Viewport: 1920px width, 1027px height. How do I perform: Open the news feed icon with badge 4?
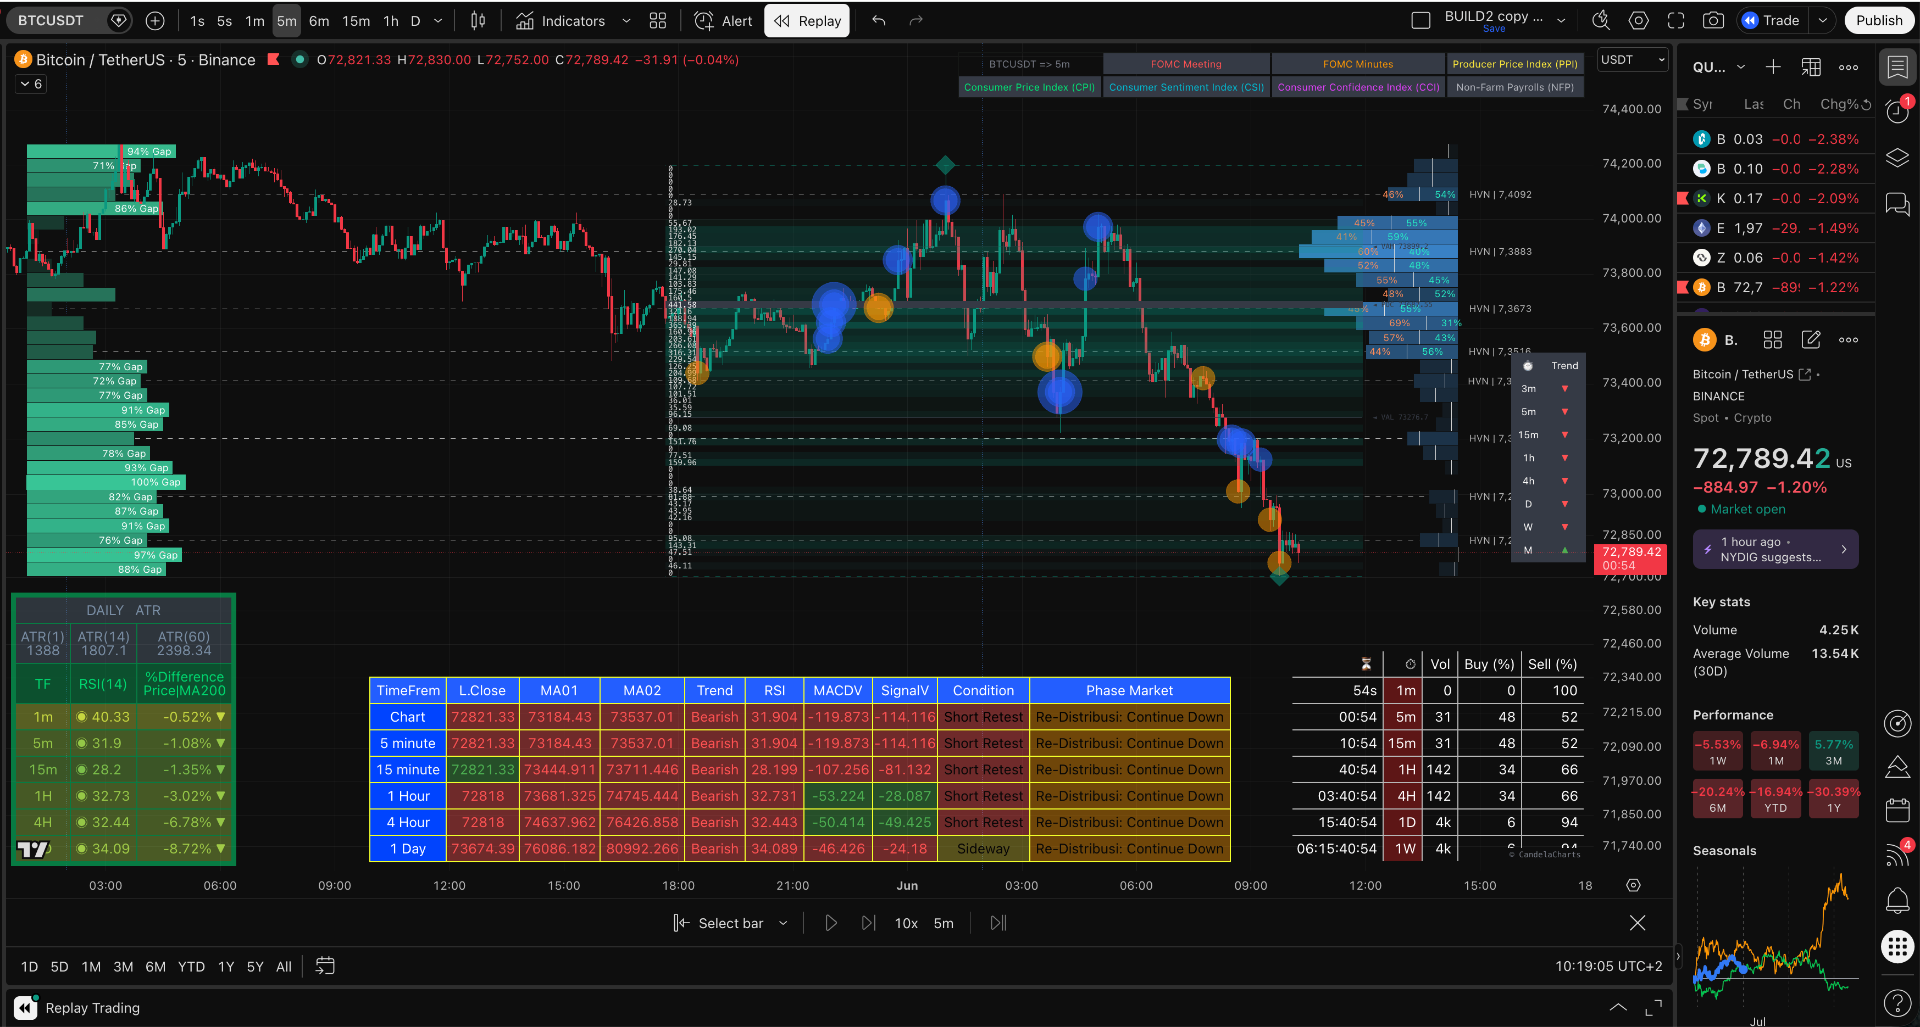pos(1897,854)
